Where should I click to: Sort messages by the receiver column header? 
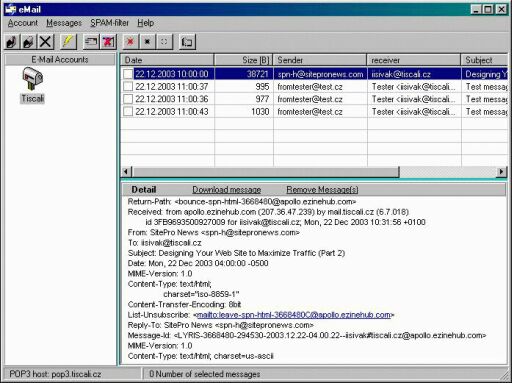click(x=414, y=60)
